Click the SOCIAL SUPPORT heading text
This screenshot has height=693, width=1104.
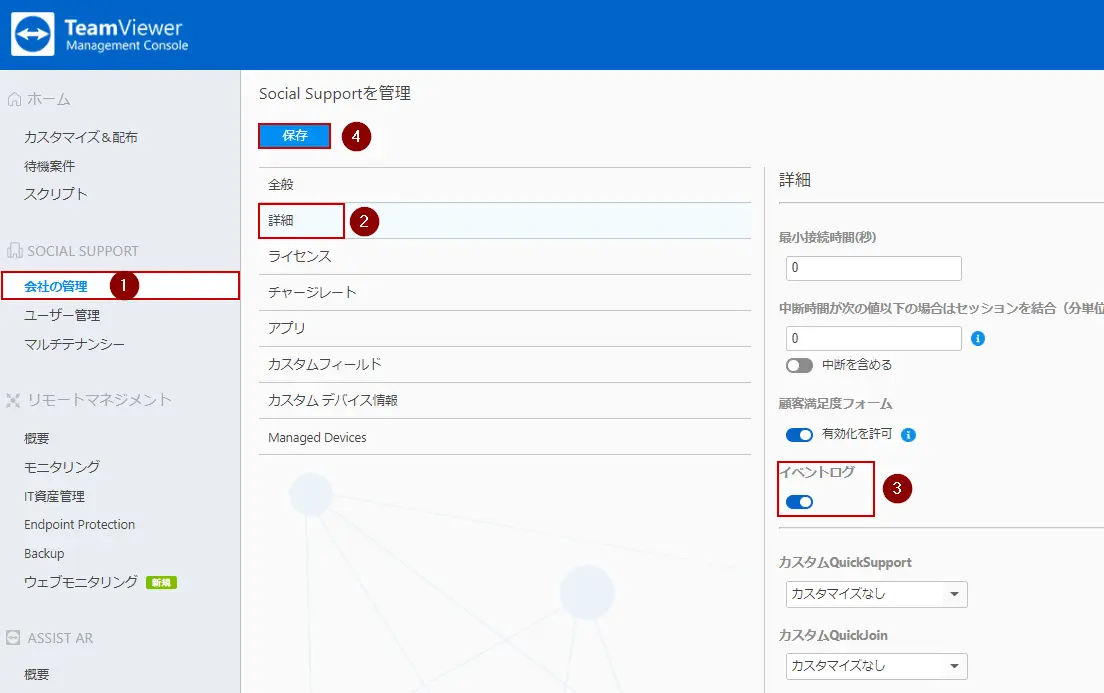coord(83,251)
